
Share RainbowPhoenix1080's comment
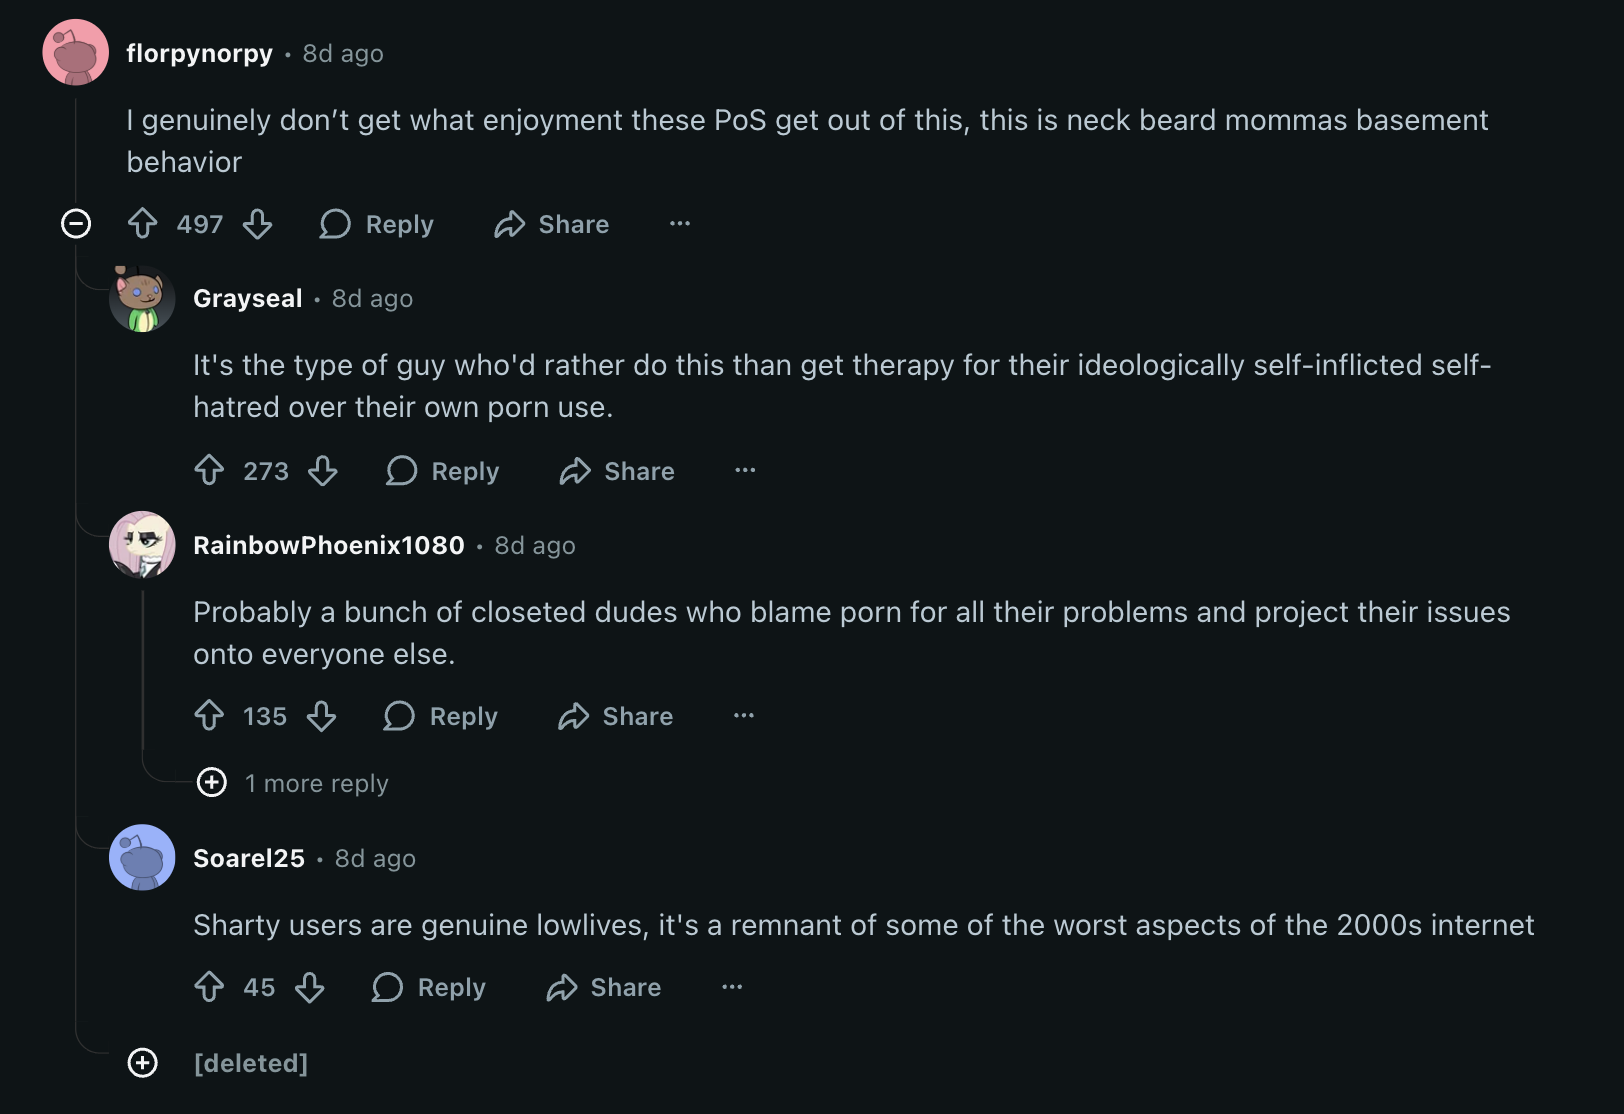616,716
